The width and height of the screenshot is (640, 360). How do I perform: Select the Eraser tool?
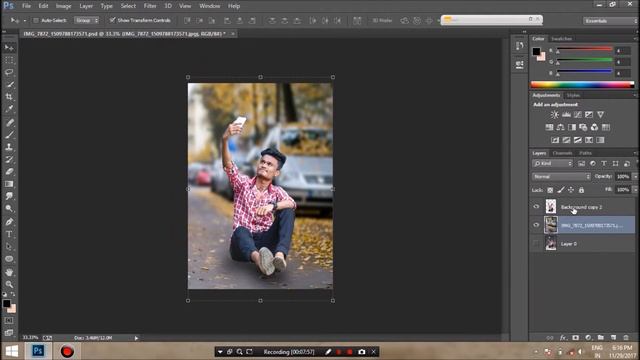(x=9, y=171)
